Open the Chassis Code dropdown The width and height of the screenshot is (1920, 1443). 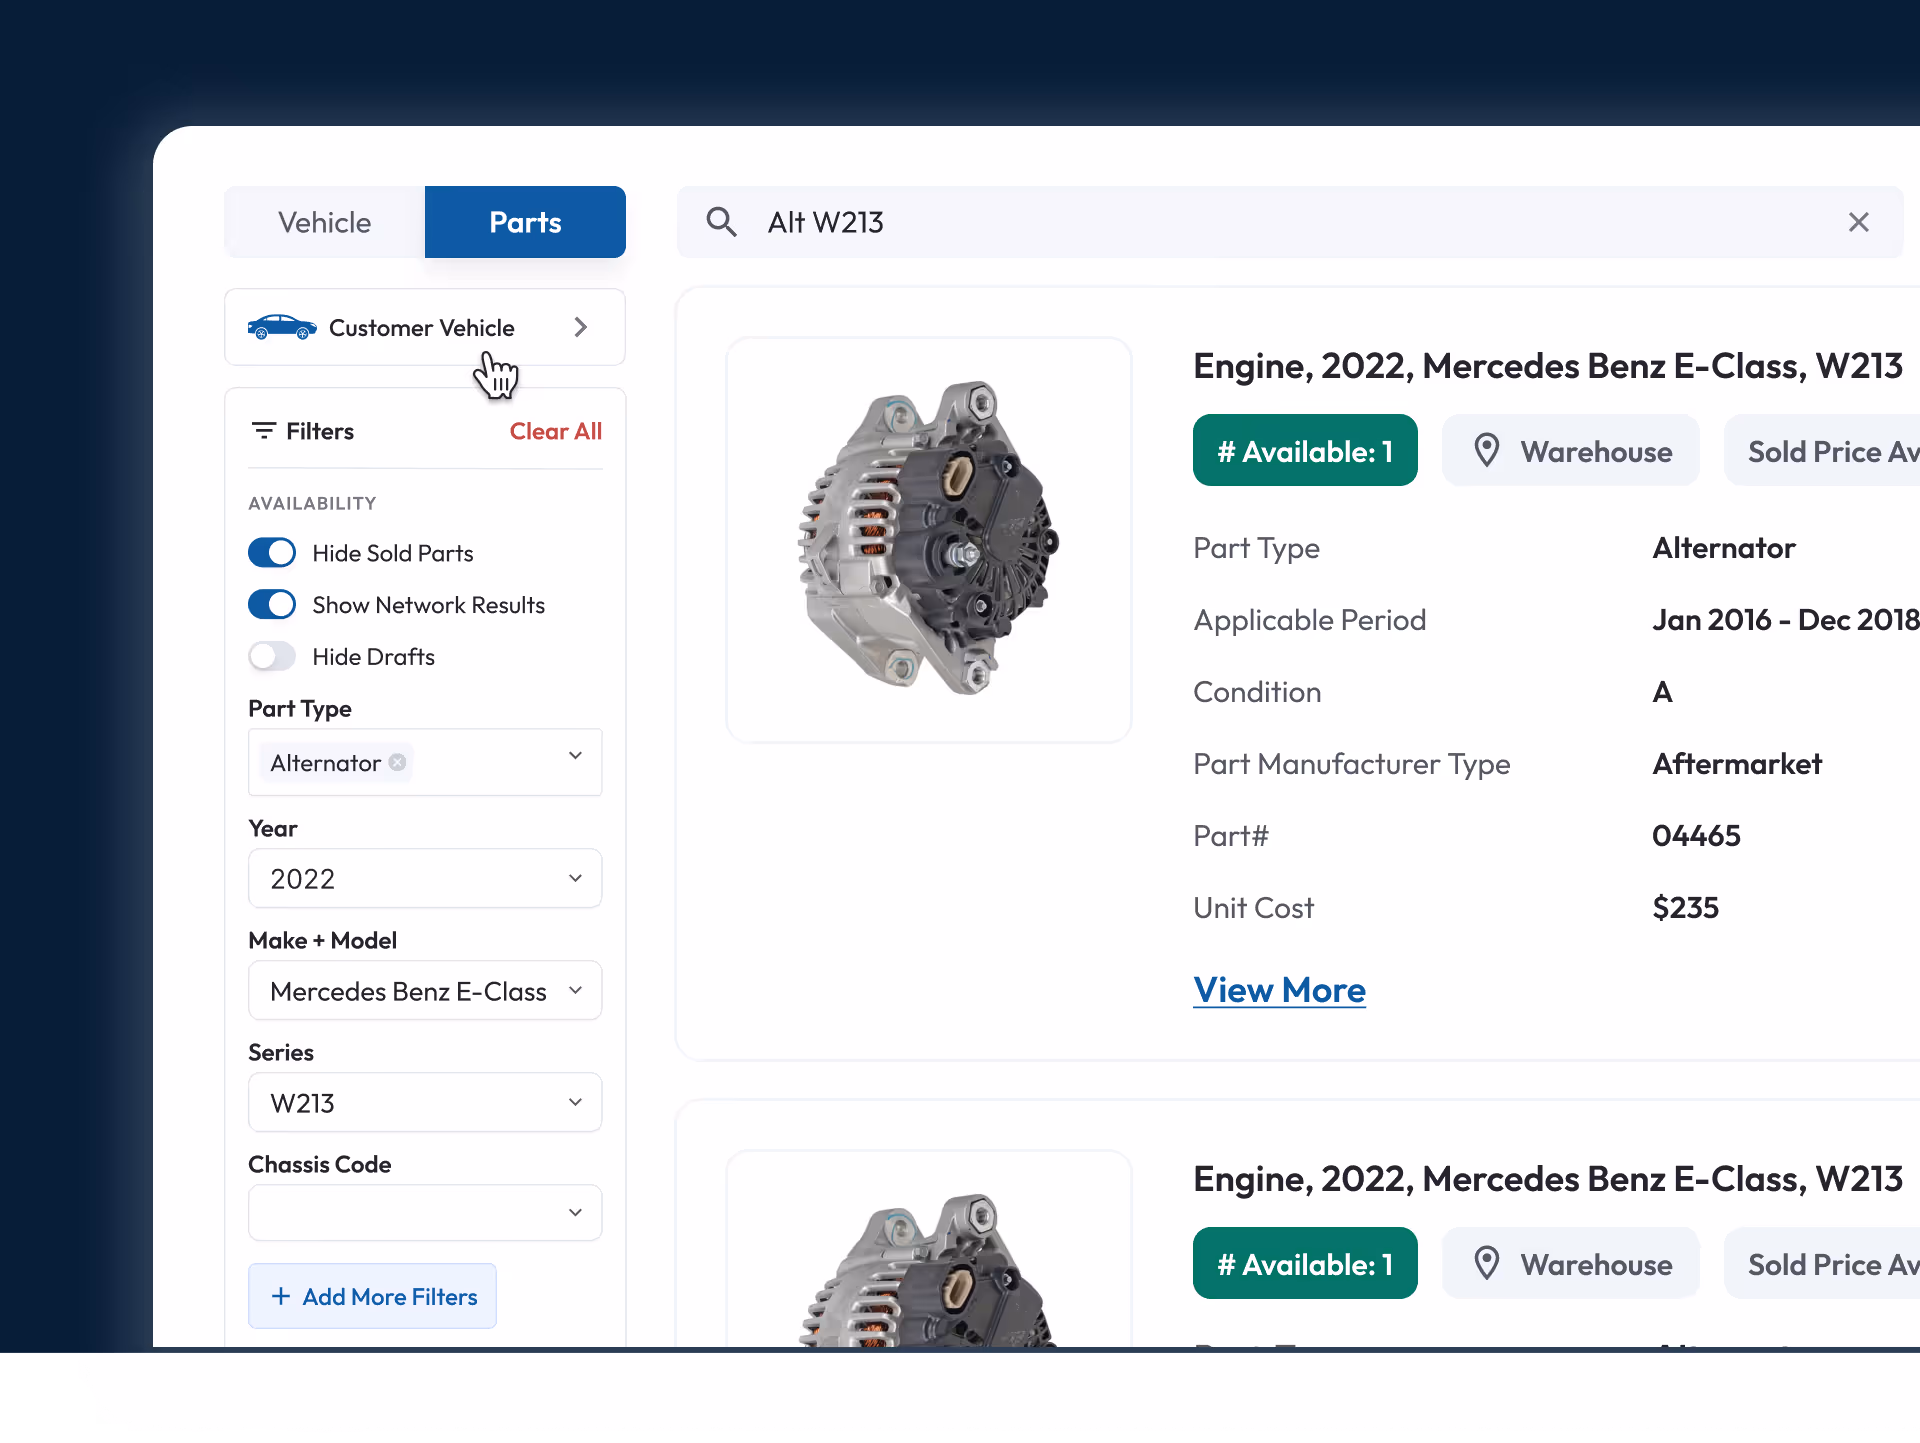click(x=425, y=1212)
